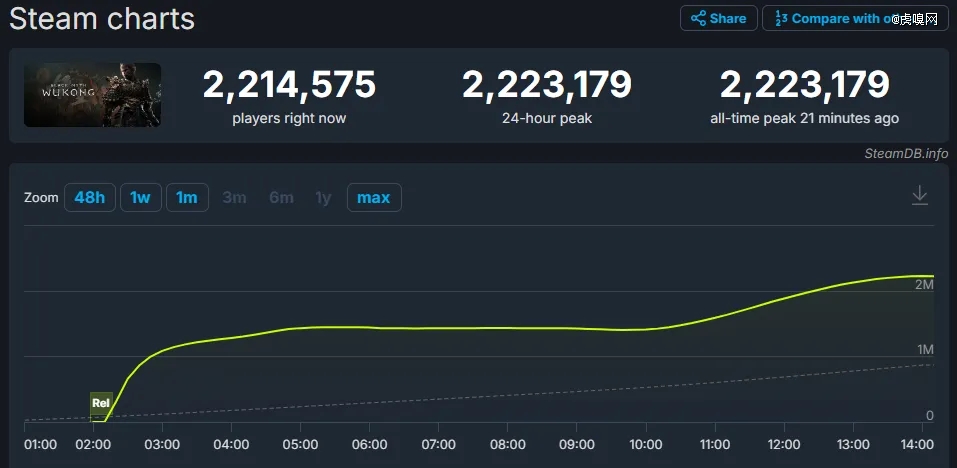The image size is (957, 468).
Task: Click the Zoom label
Action: point(41,198)
